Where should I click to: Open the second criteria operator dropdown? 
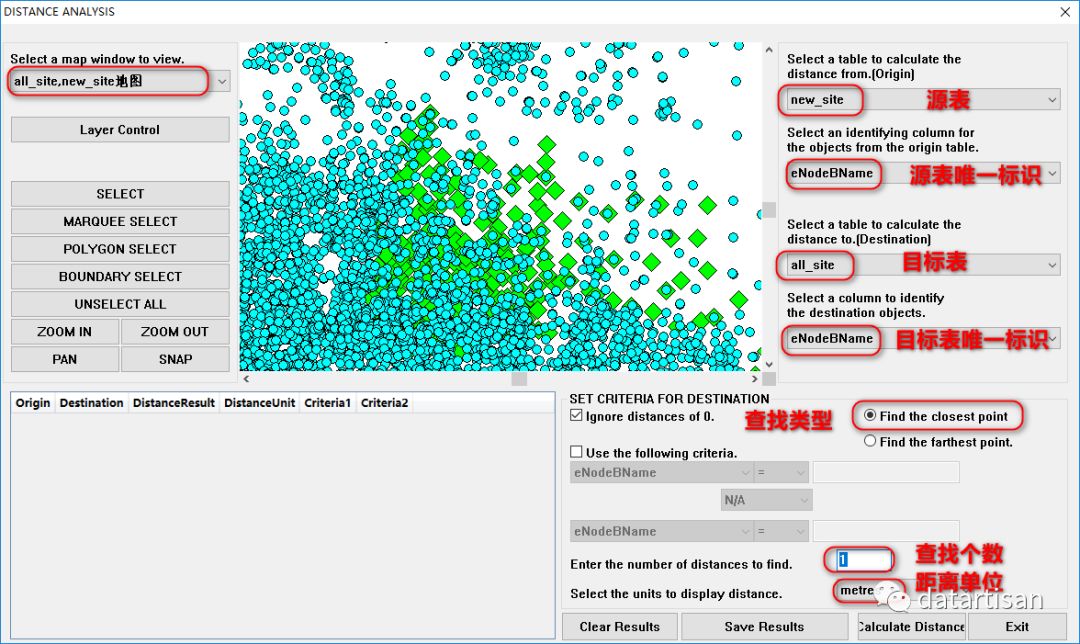pyautogui.click(x=782, y=532)
